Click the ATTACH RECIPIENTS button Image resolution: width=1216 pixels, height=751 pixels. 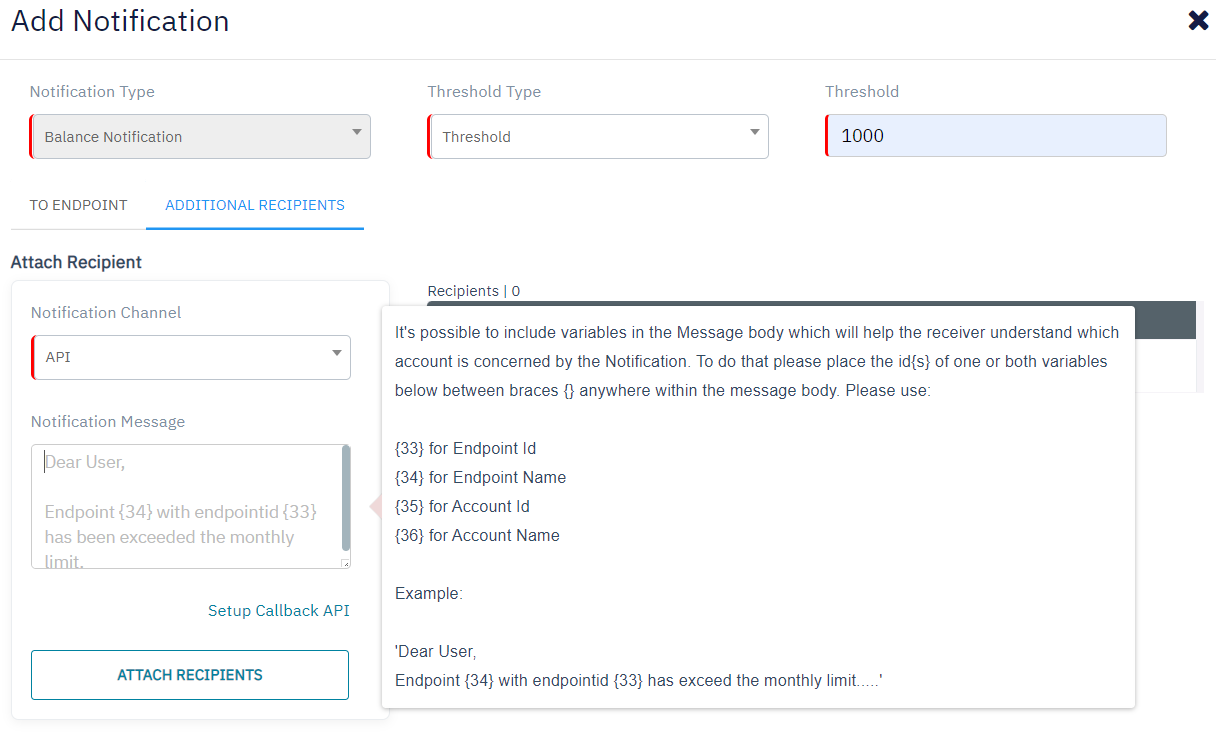tap(189, 675)
